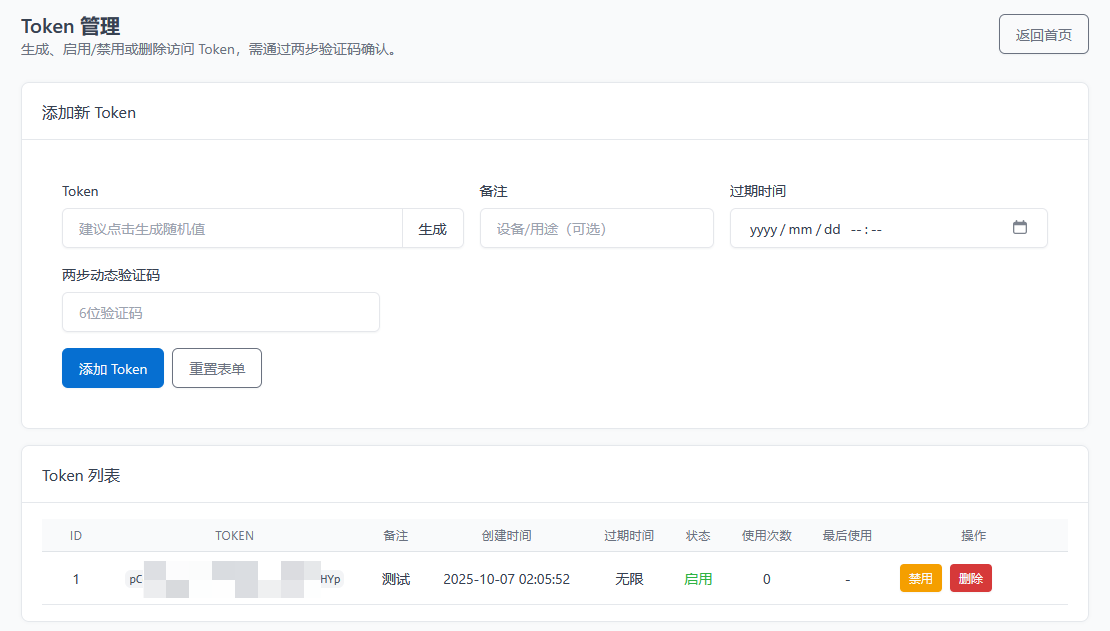Reset the form with 重置表单
The width and height of the screenshot is (1110, 631).
pyautogui.click(x=217, y=368)
